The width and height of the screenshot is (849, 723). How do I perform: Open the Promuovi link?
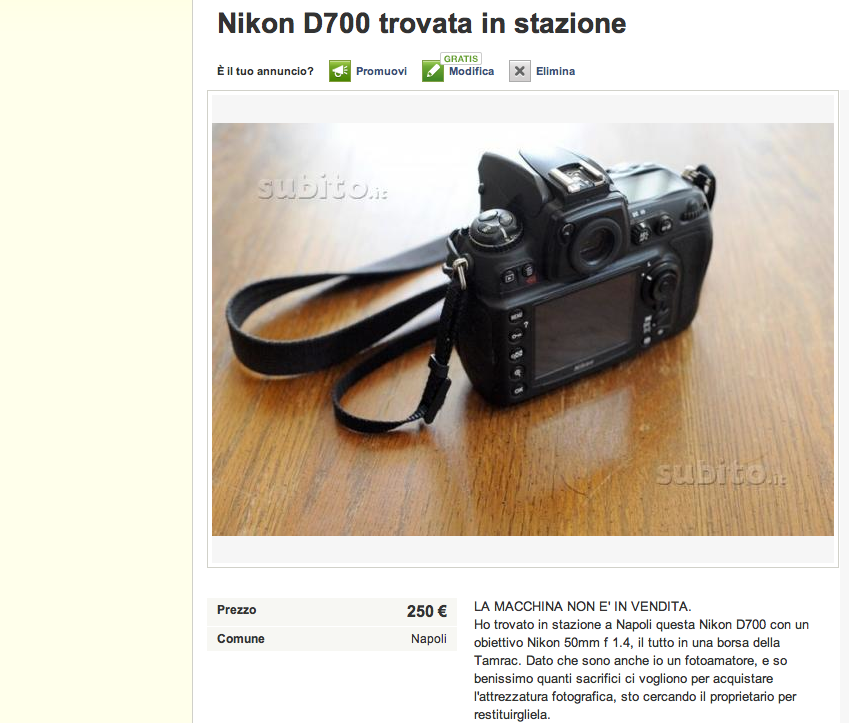click(381, 71)
